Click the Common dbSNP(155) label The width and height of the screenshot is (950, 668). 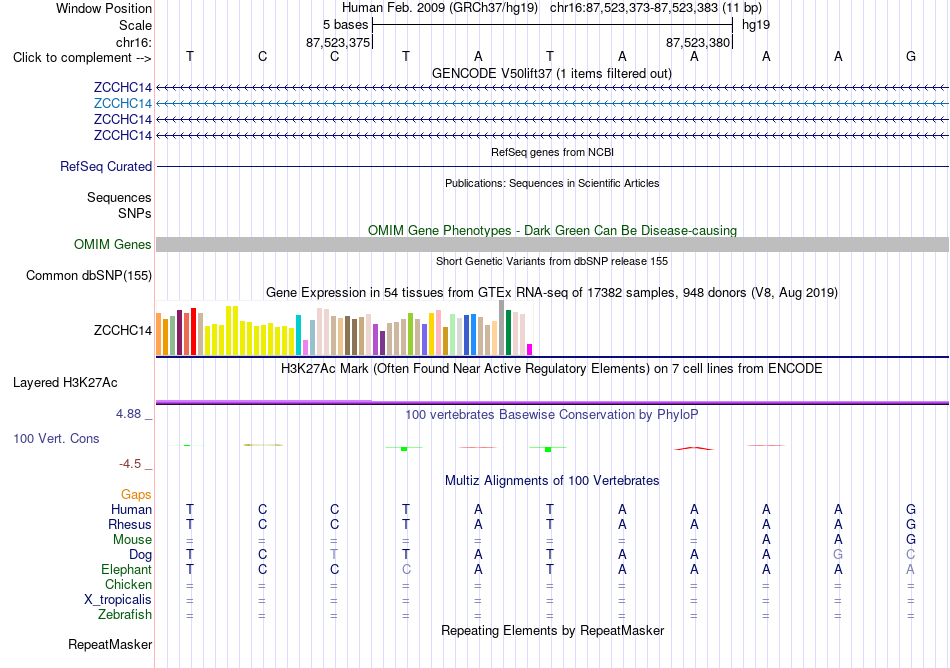coord(89,276)
